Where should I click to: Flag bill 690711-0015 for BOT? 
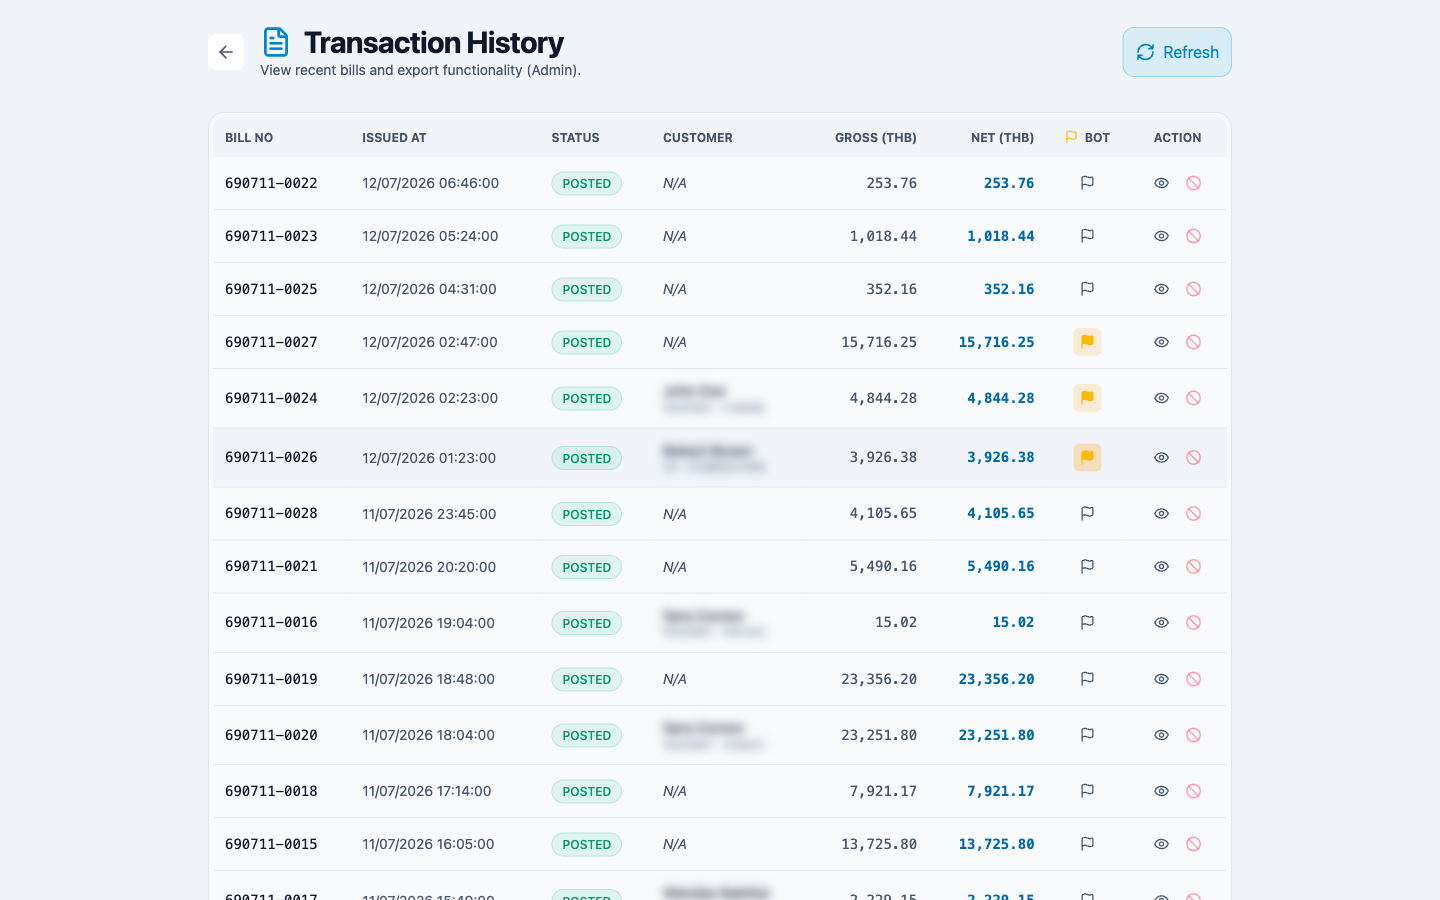[1087, 844]
